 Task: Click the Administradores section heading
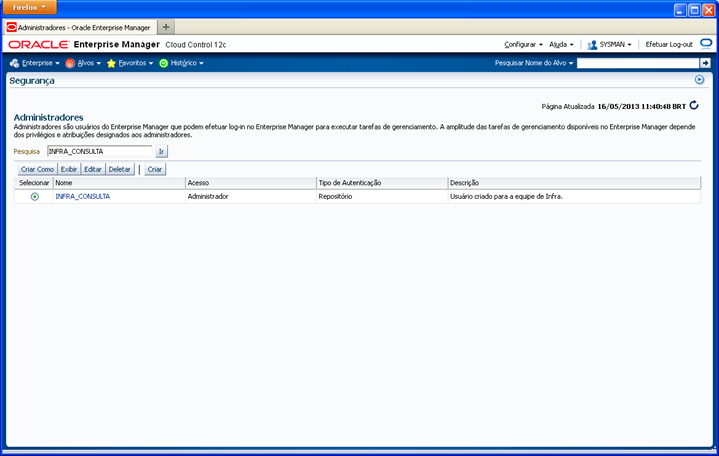point(48,117)
